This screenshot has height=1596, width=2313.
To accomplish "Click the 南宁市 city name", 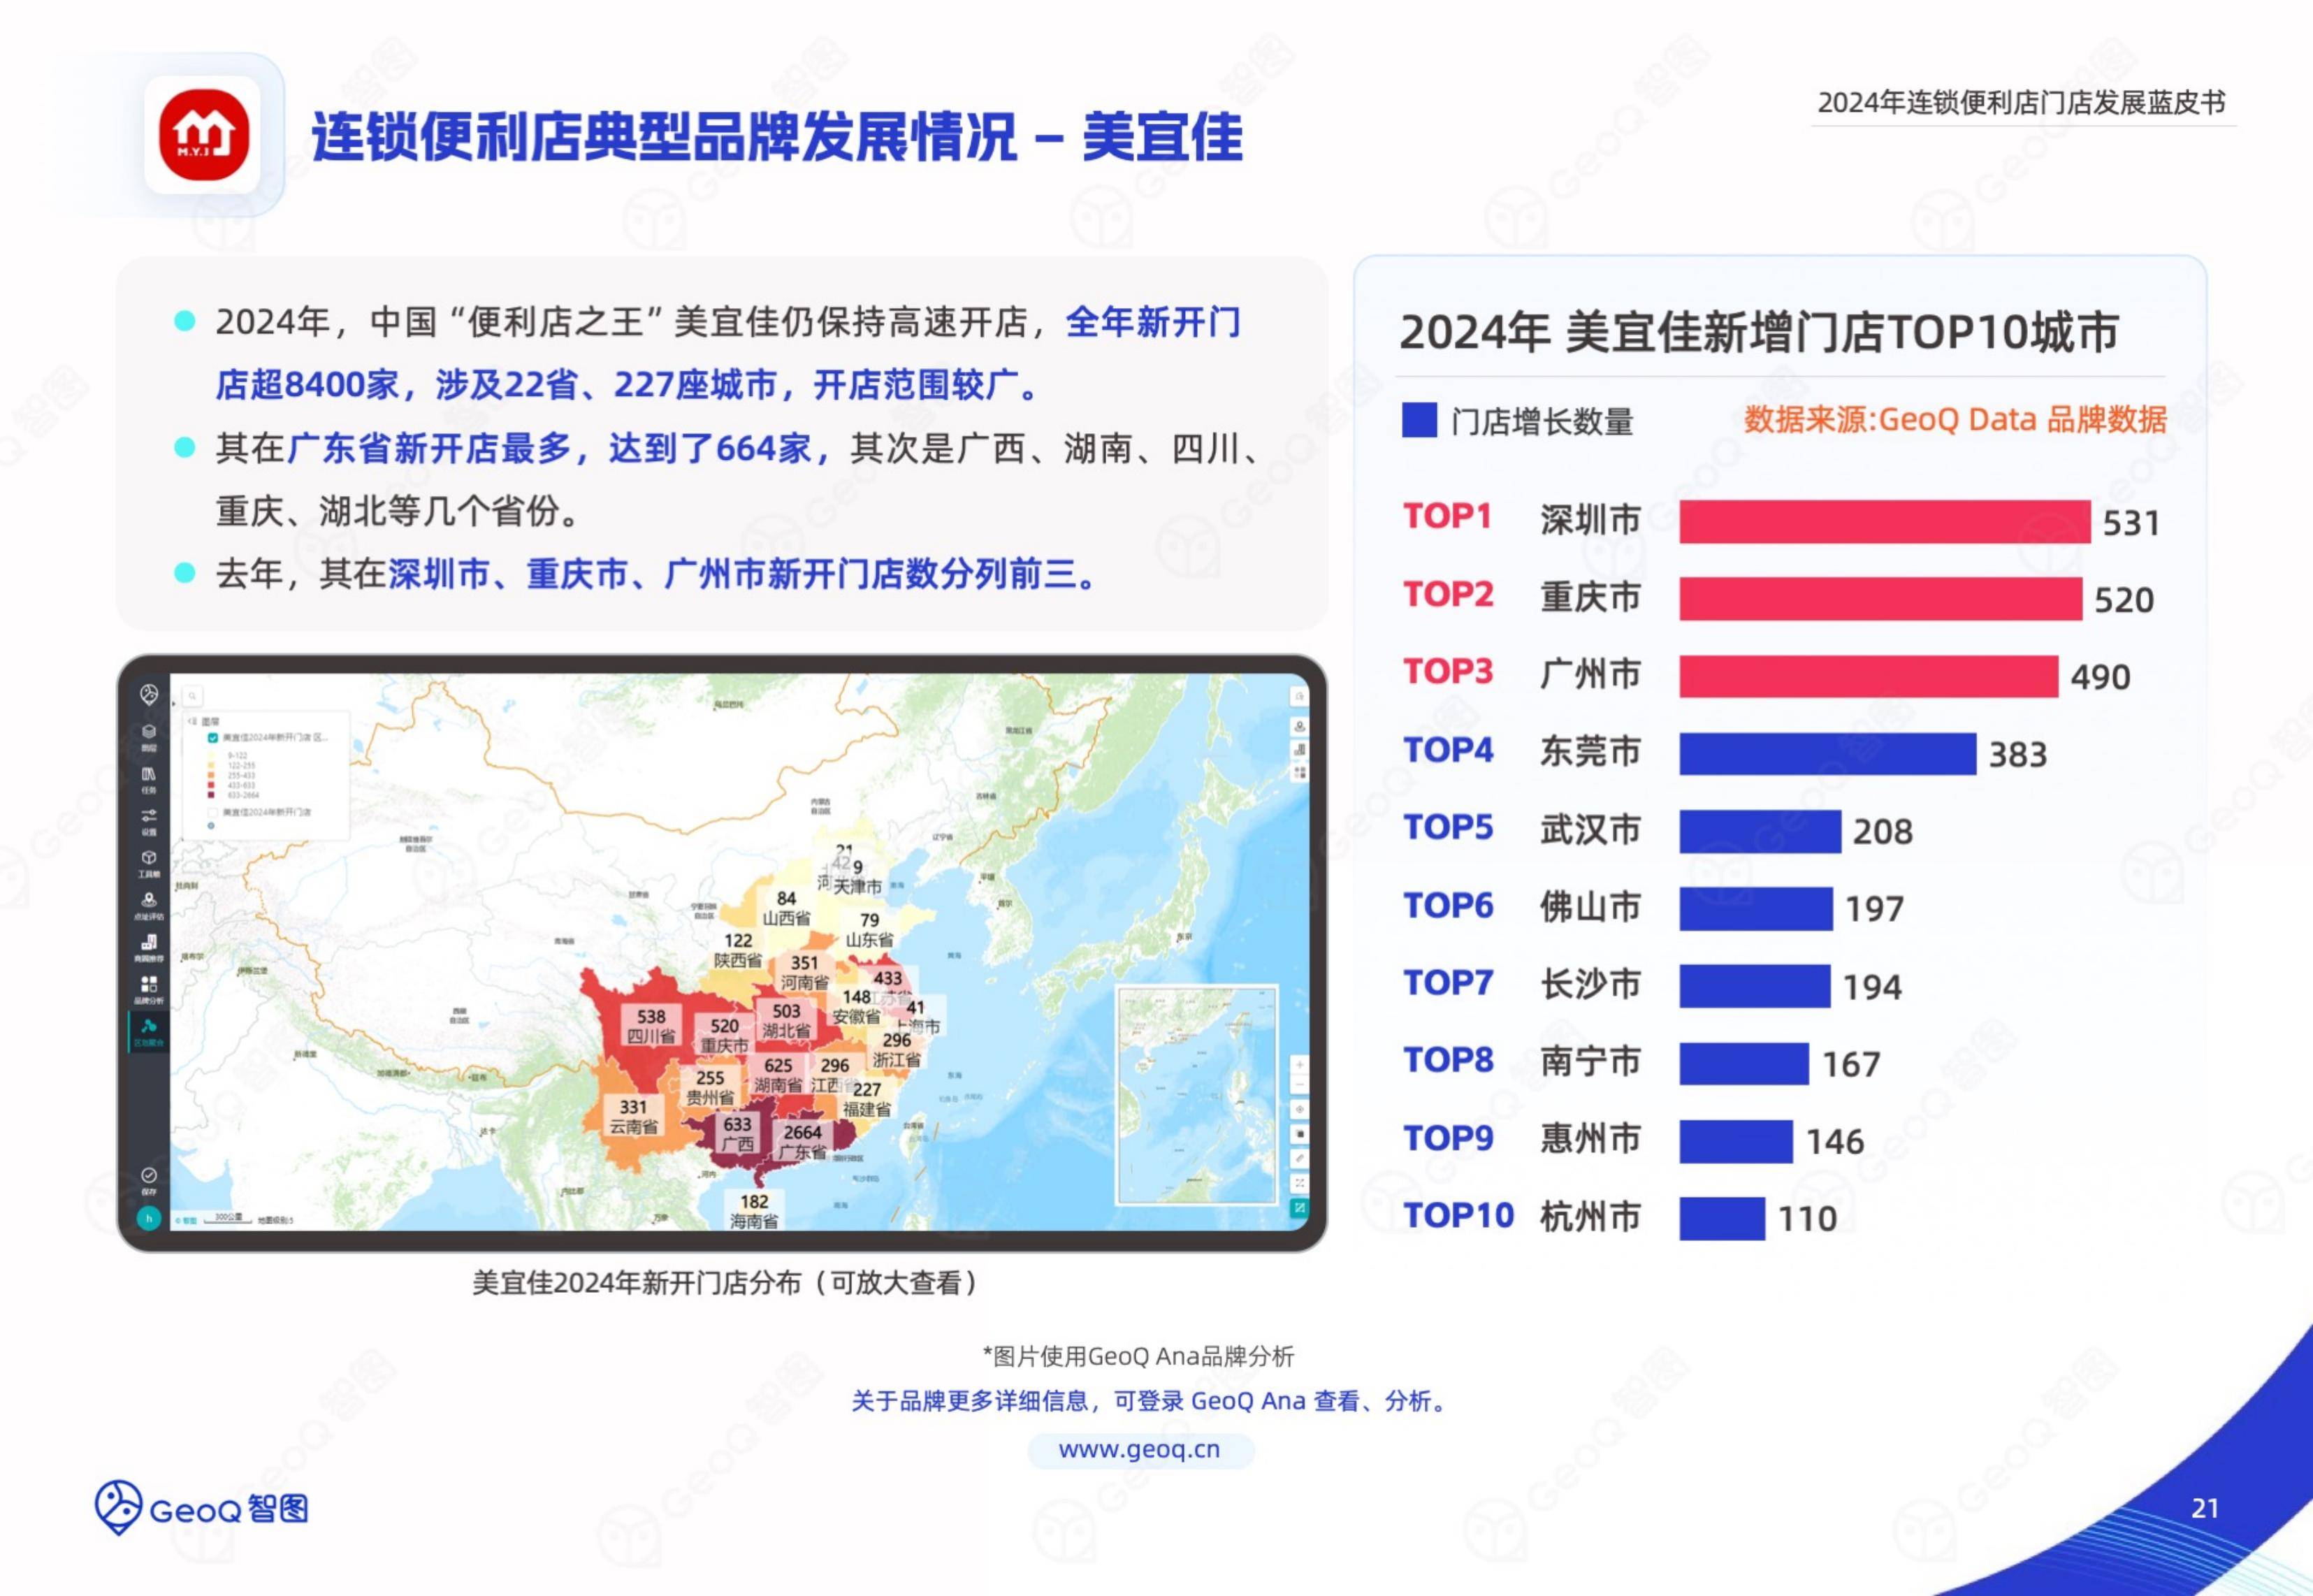I will click(1590, 1061).
